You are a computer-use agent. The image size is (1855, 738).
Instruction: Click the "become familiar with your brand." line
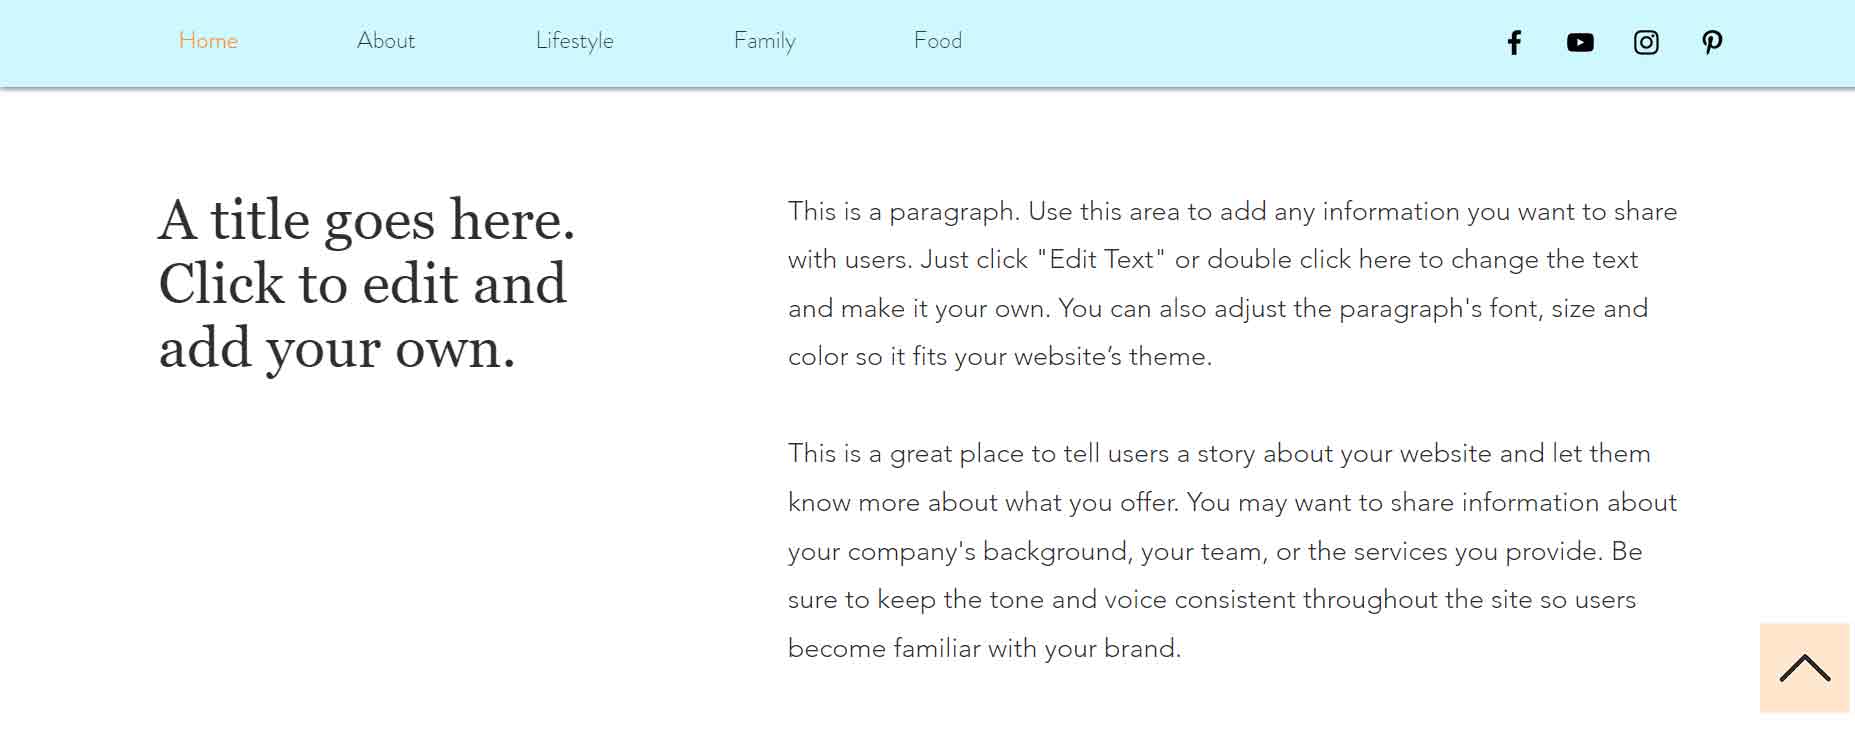click(984, 649)
